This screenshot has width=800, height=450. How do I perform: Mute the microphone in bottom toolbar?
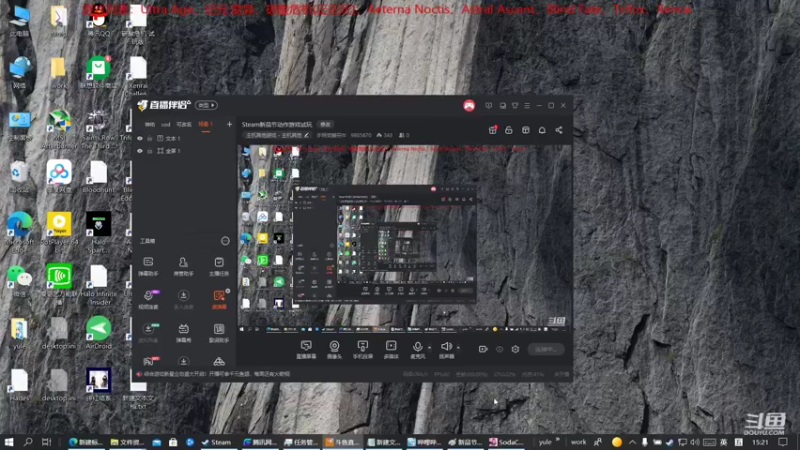point(417,349)
